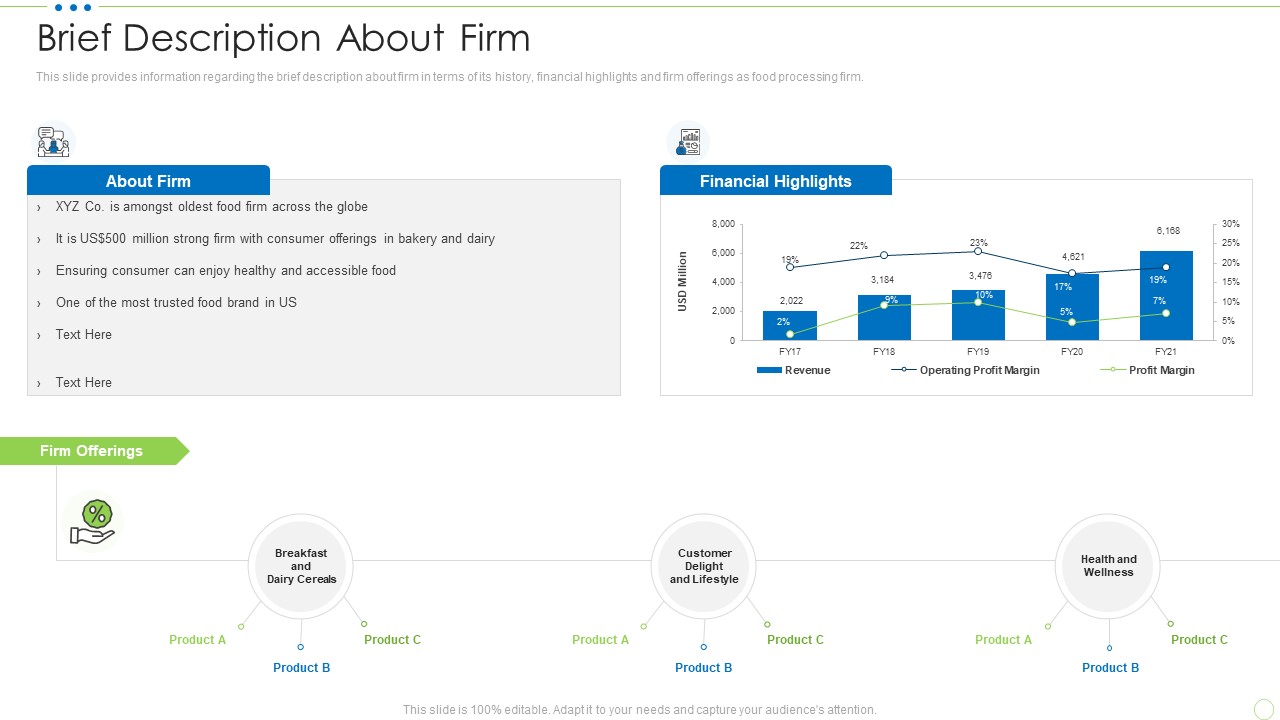Click Product B under Health and Wellness
Screen dimensions: 1280x720
tap(1110, 667)
